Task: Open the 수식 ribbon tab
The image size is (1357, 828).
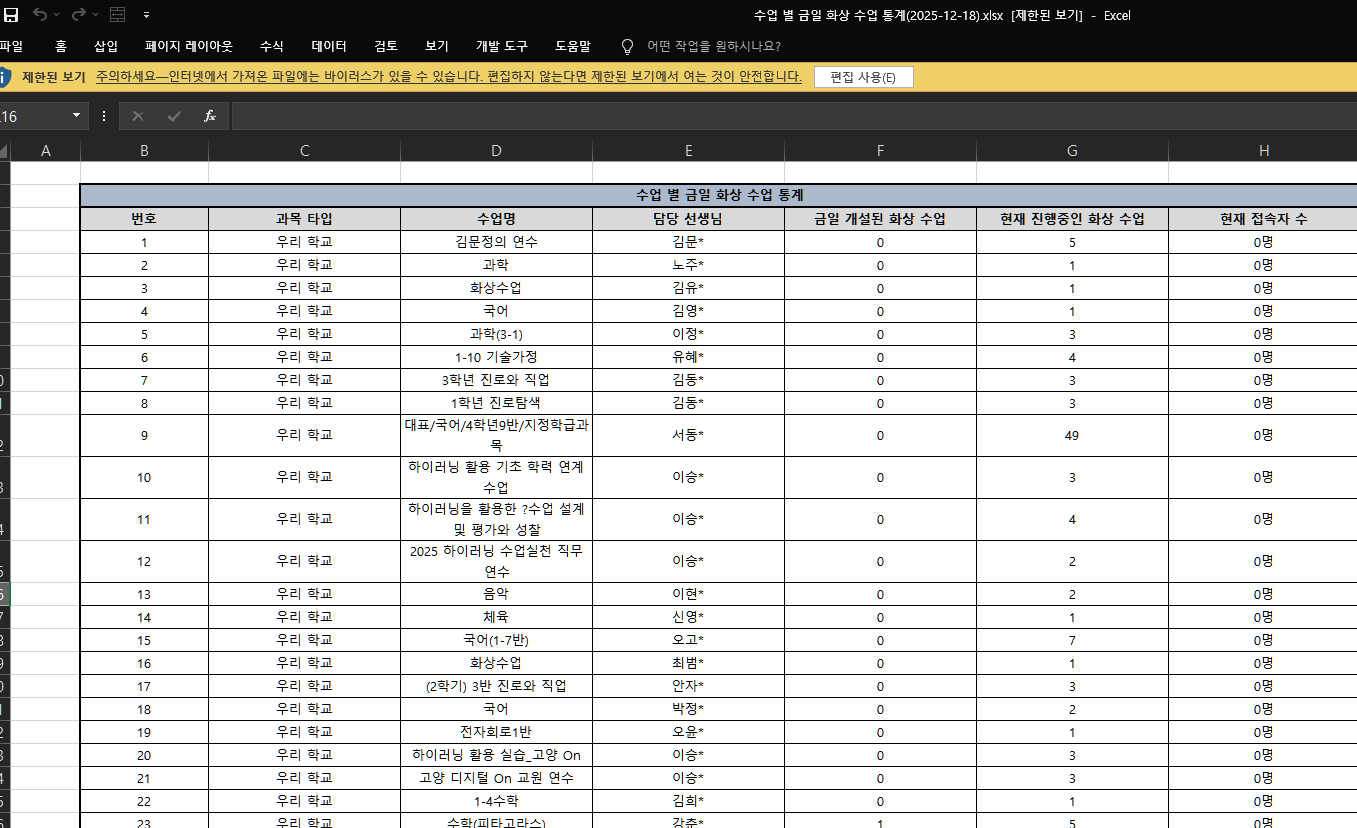Action: [x=271, y=46]
